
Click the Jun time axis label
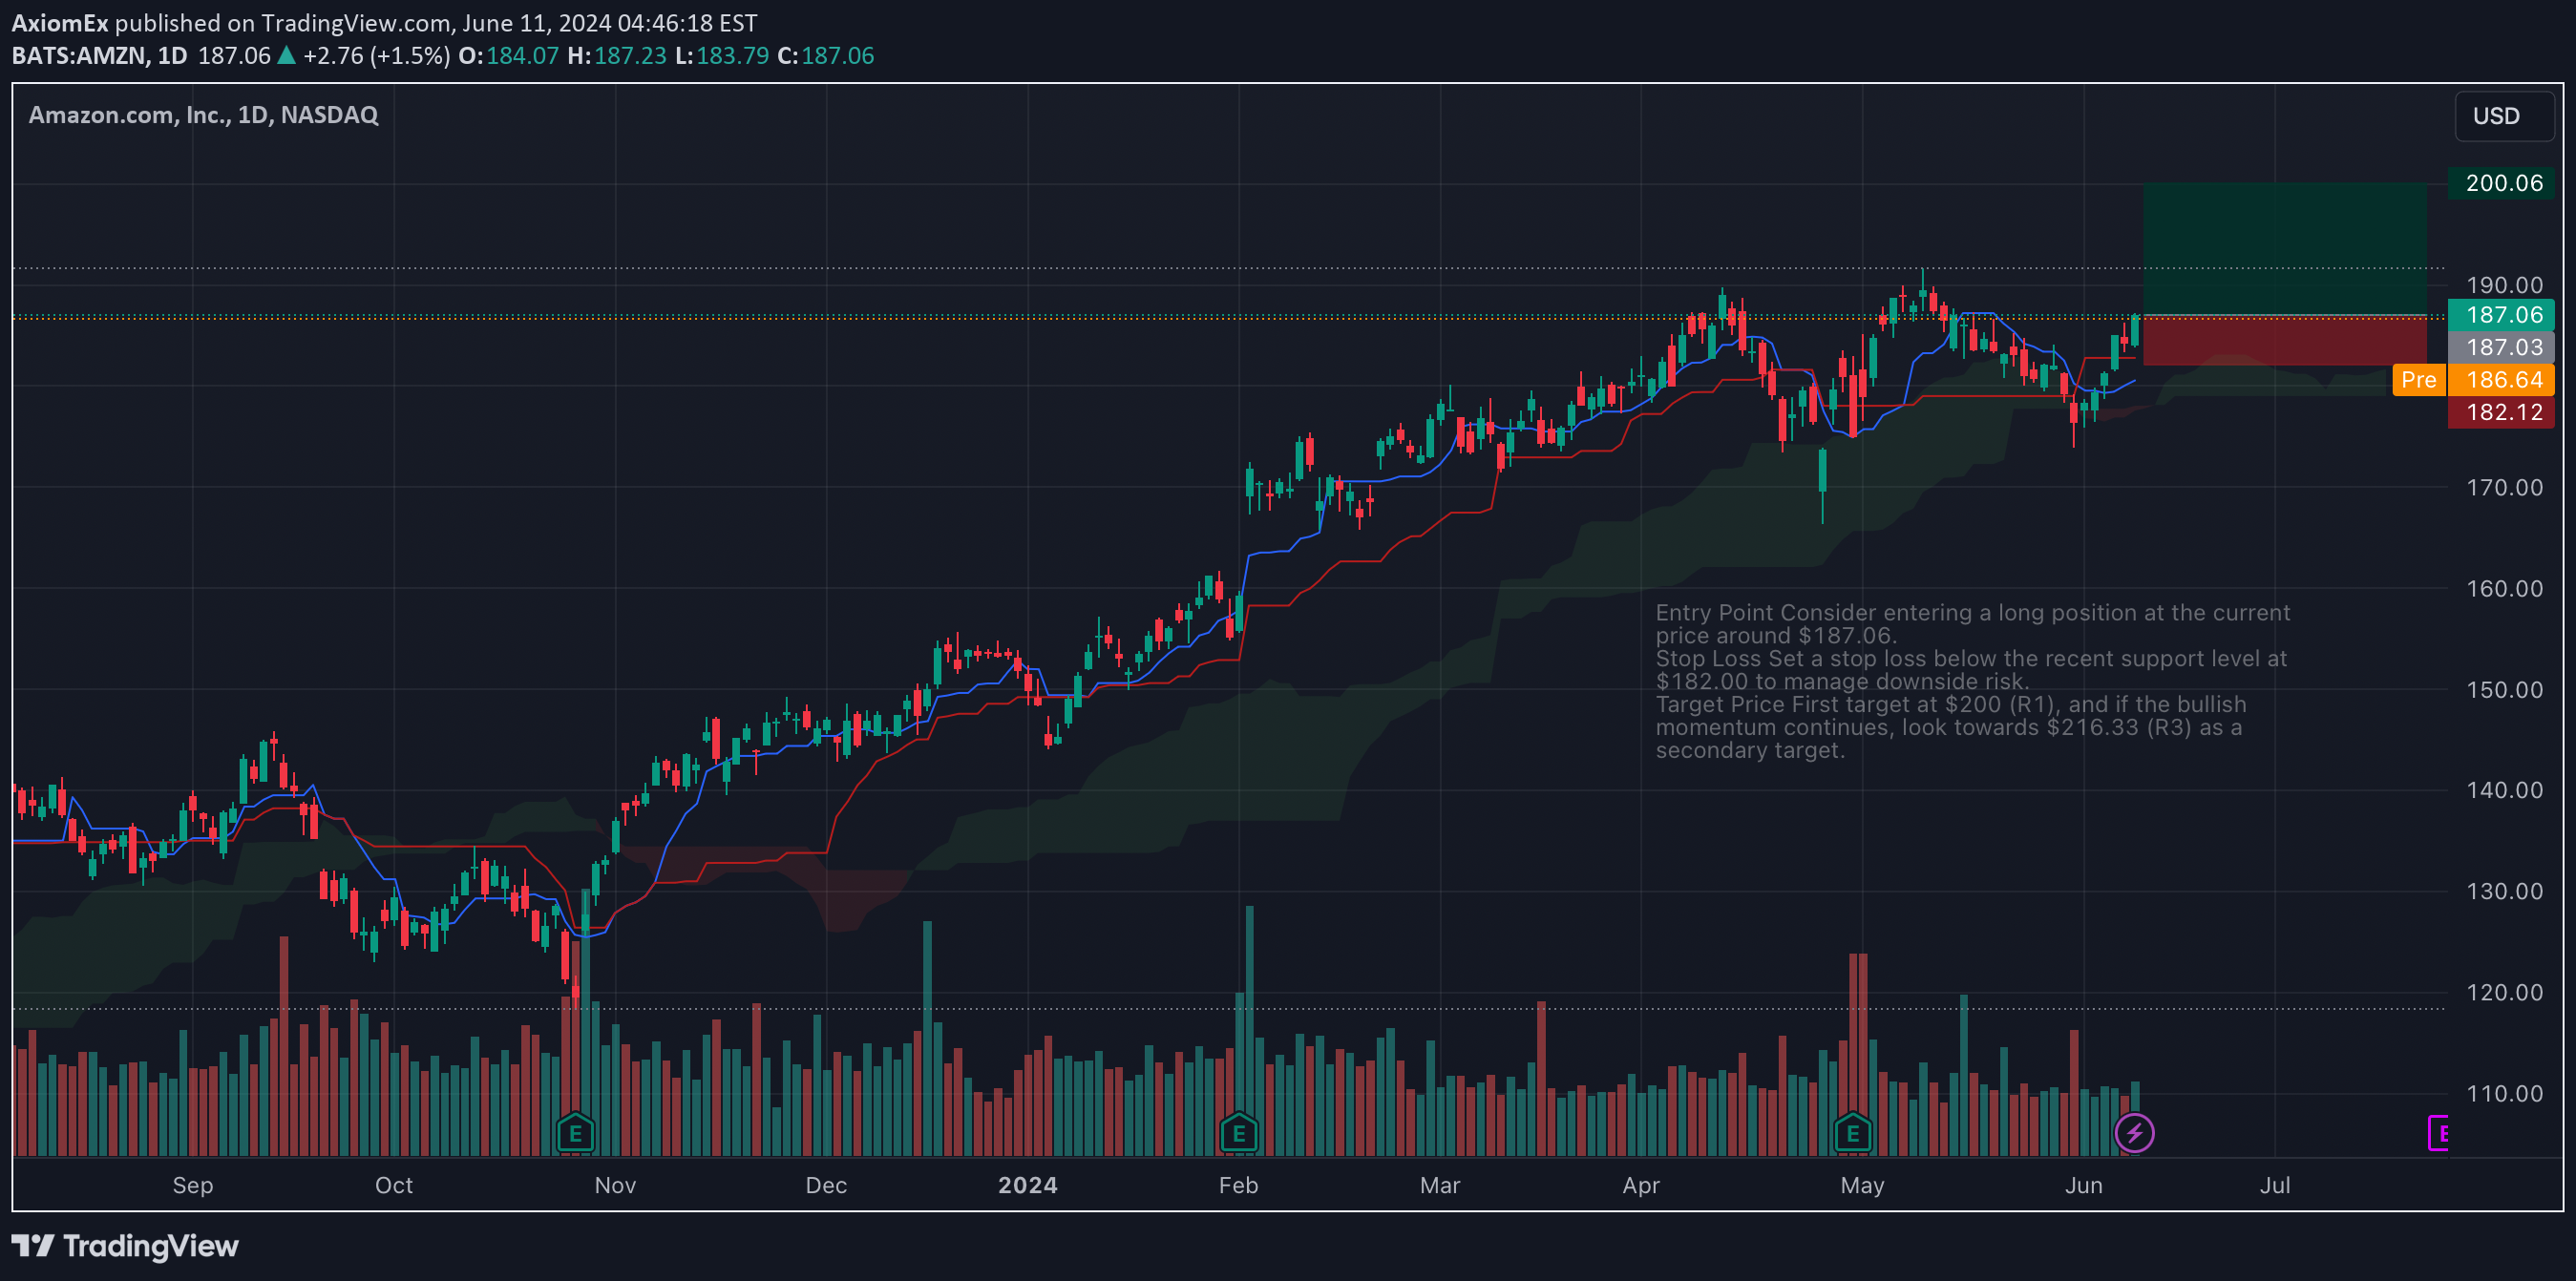pyautogui.click(x=2084, y=1185)
